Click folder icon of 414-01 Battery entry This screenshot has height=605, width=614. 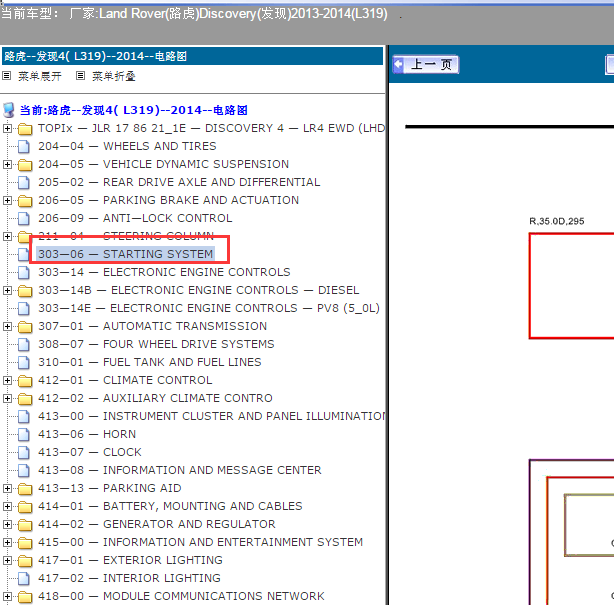tap(25, 507)
